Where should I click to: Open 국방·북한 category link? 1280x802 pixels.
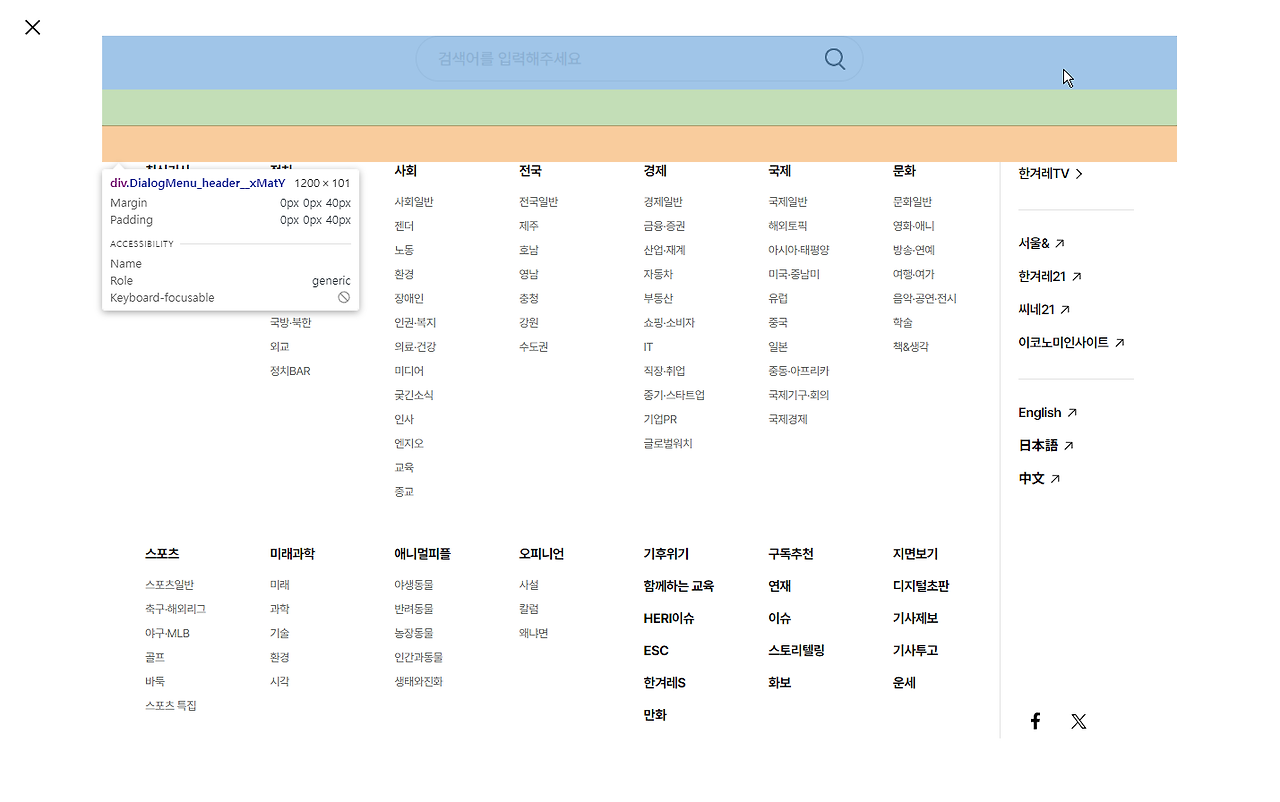tap(290, 323)
